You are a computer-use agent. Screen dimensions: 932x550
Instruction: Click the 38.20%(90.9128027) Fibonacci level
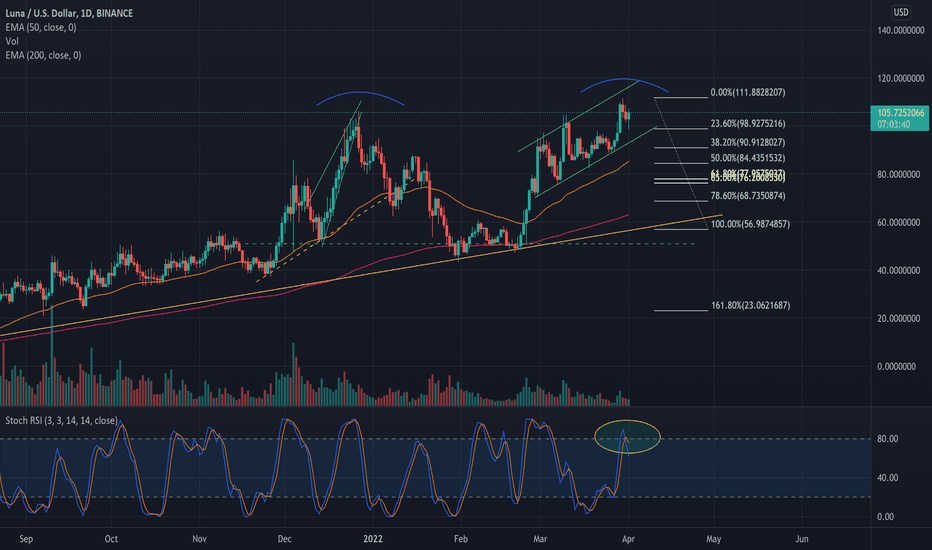[x=748, y=143]
